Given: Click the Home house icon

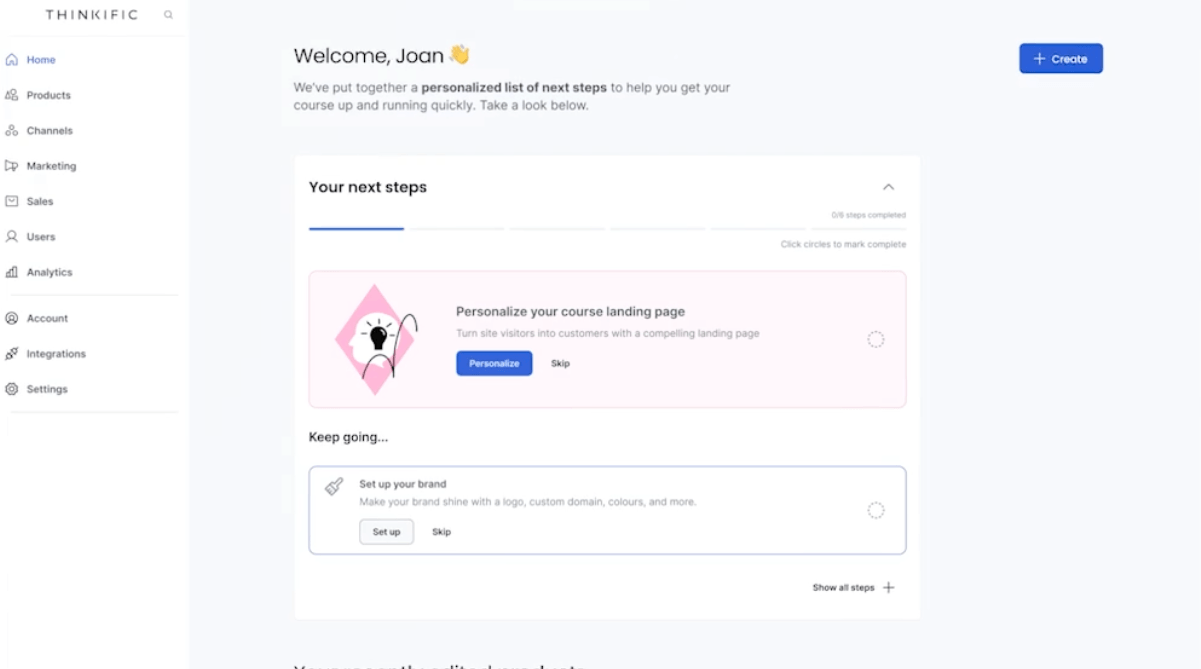Looking at the screenshot, I should click(12, 60).
